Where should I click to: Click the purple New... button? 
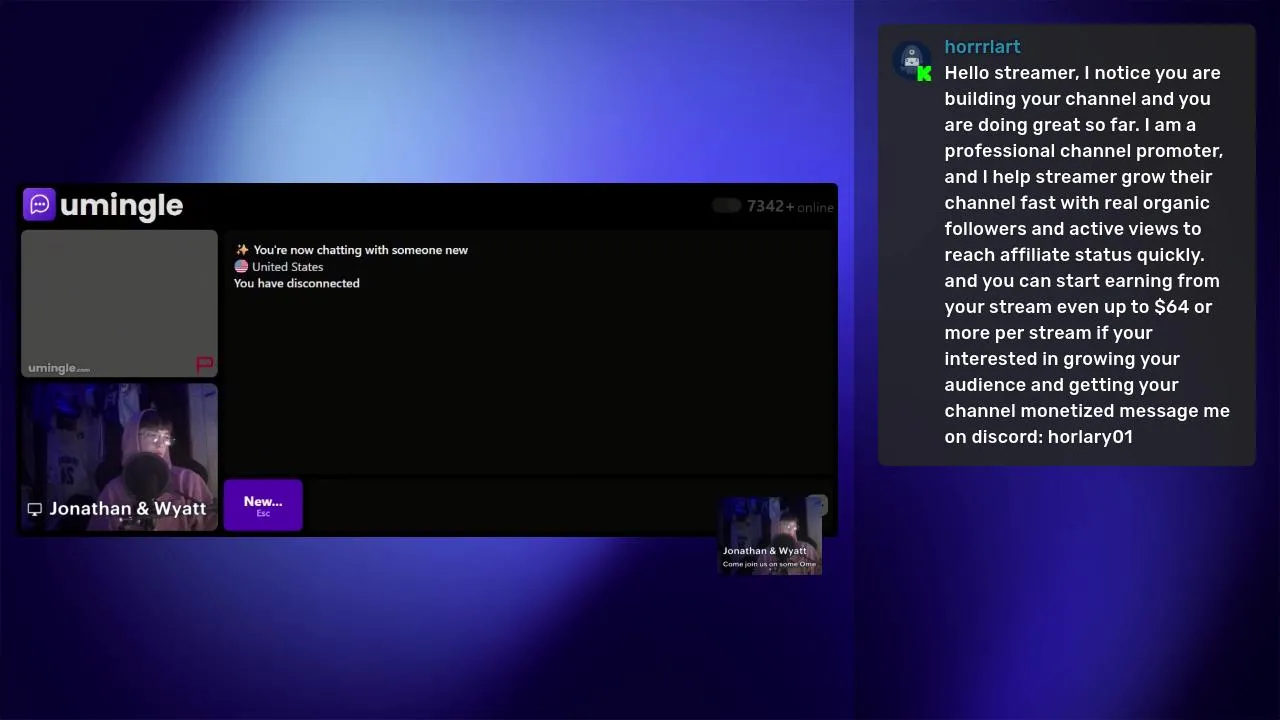point(263,505)
